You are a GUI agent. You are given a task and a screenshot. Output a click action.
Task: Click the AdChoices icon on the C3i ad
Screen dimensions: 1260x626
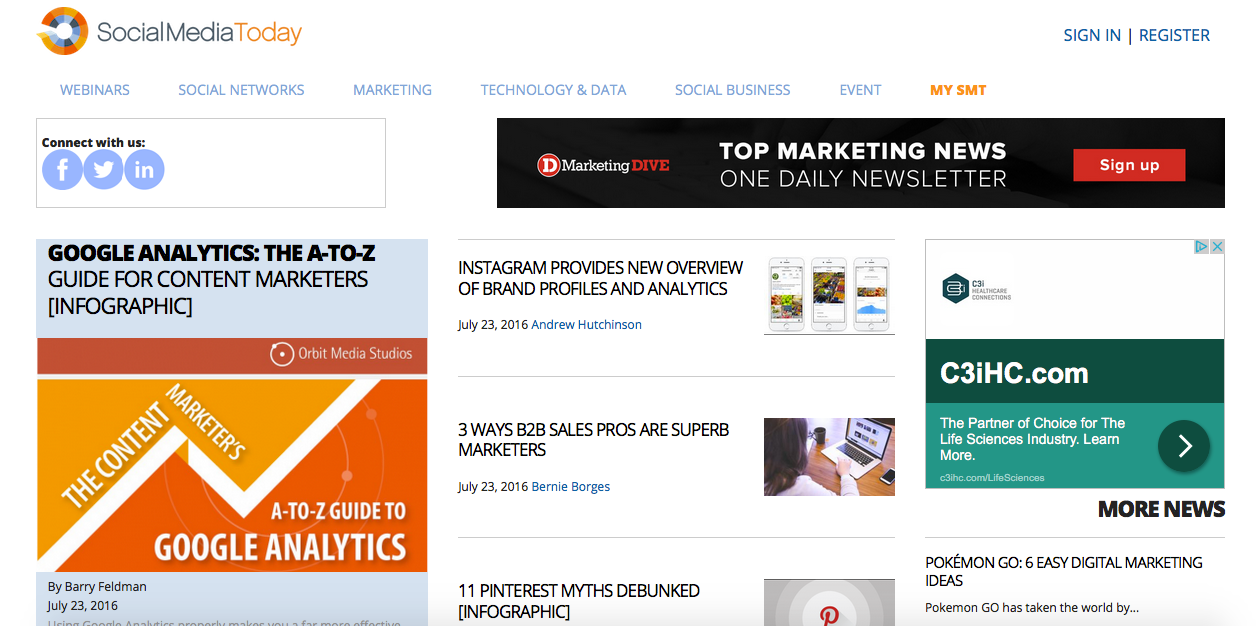[1203, 247]
